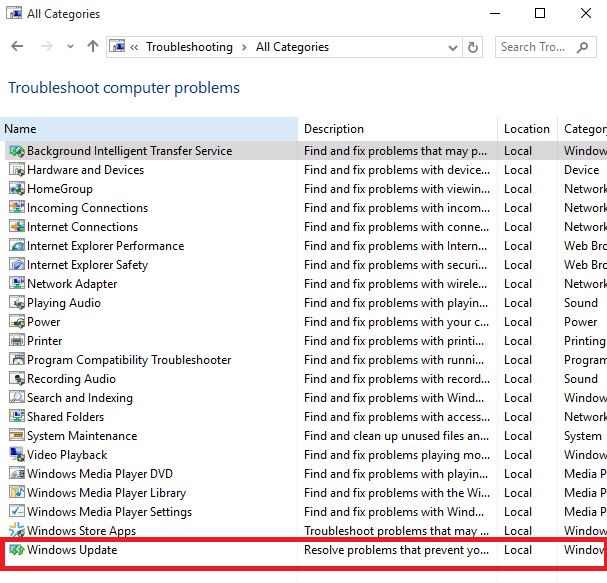
Task: Sort the list by Description column
Action: click(398, 129)
